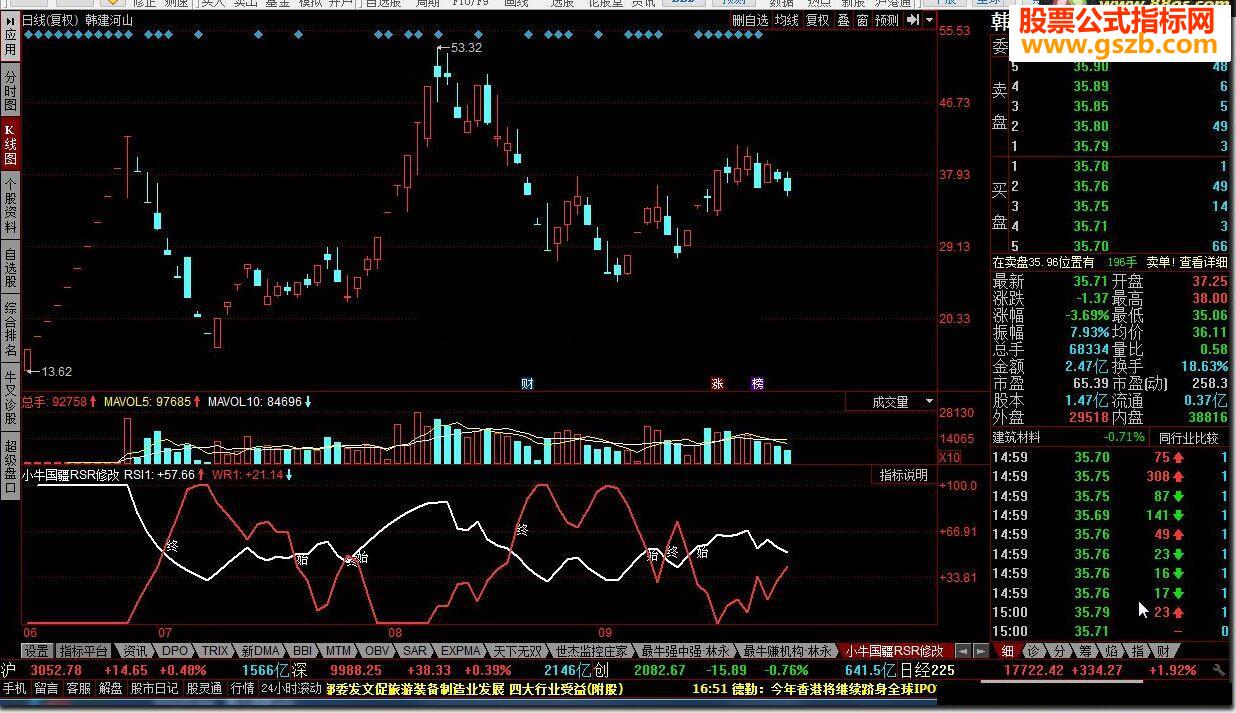This screenshot has width=1236, height=713.
Task: Select the 天下无双 indicator tab
Action: pyautogui.click(x=520, y=650)
